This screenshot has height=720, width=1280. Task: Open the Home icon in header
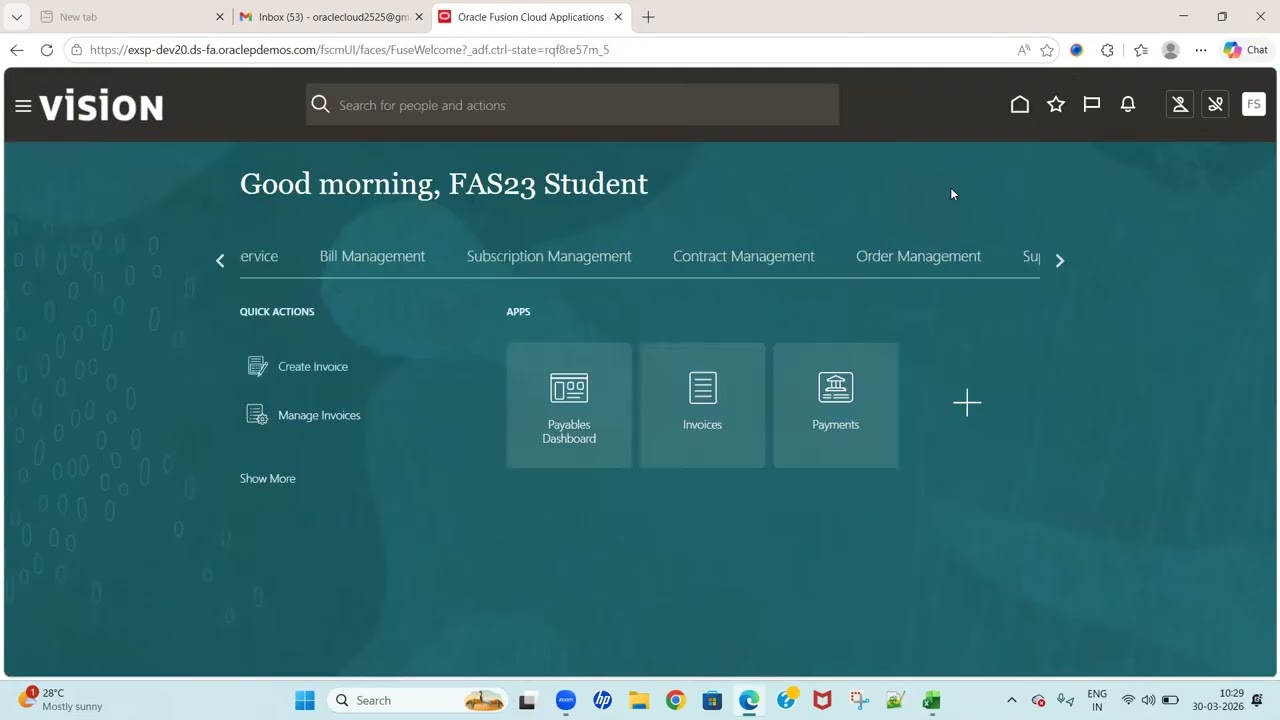(x=1020, y=104)
